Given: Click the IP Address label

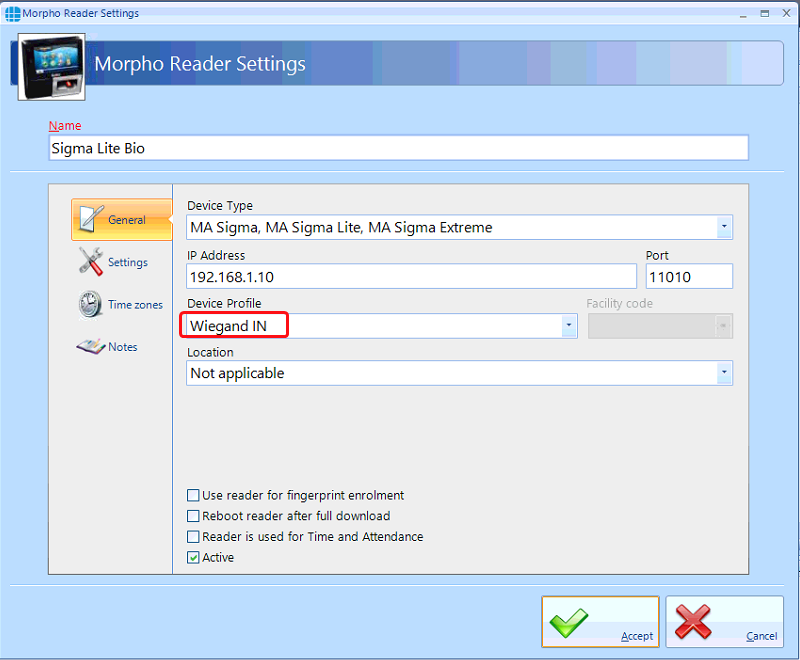Looking at the screenshot, I should 216,255.
